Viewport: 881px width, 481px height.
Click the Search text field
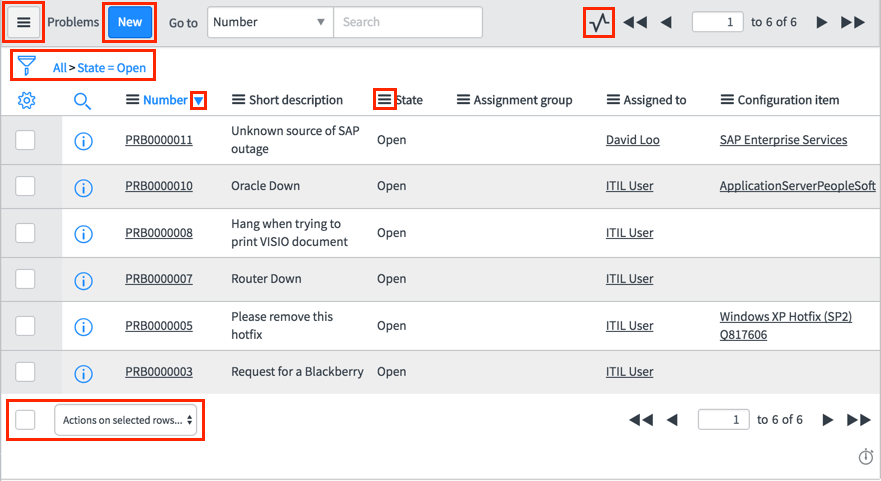point(407,22)
